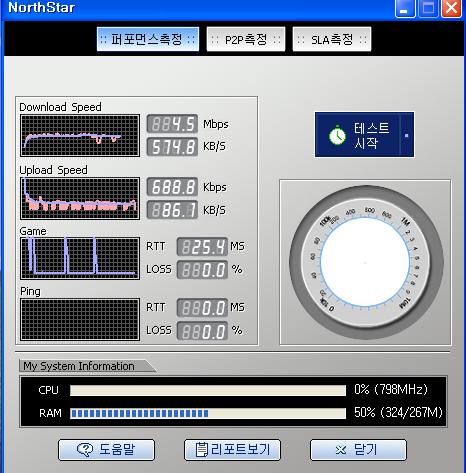Click the Game LOSS value 0.0

pyautogui.click(x=202, y=270)
